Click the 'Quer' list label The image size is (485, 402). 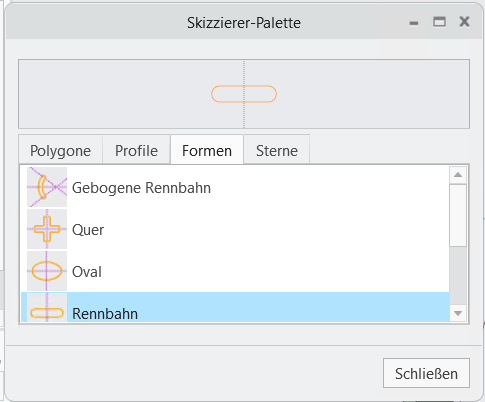click(x=88, y=230)
